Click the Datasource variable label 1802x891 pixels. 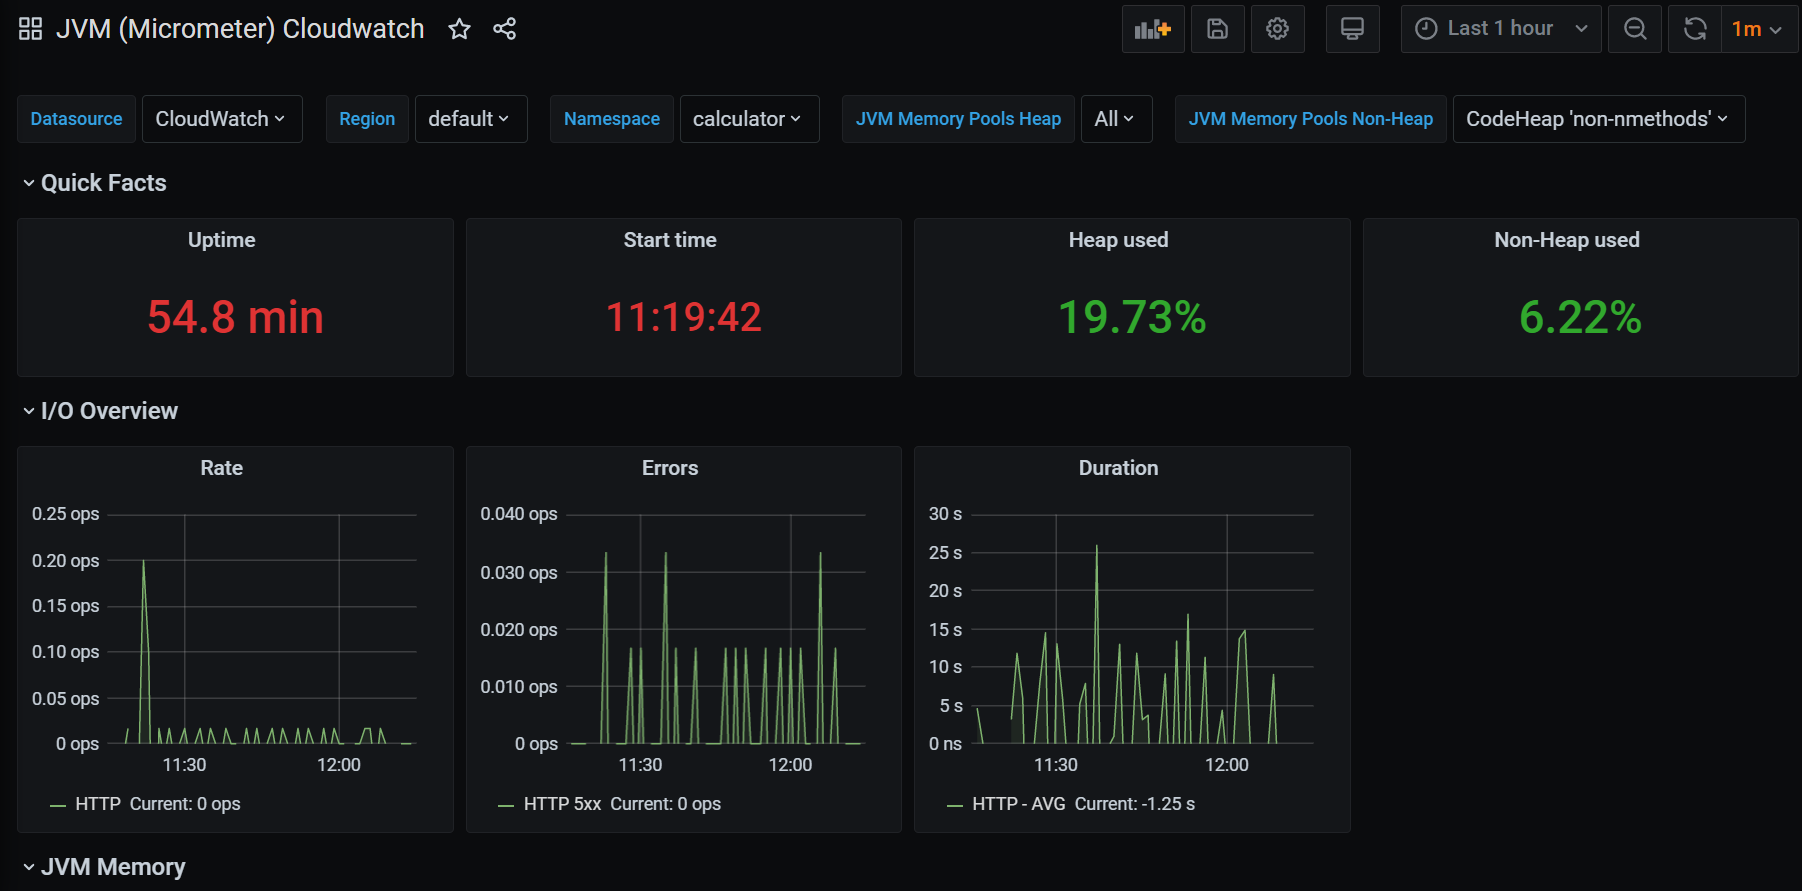point(76,119)
